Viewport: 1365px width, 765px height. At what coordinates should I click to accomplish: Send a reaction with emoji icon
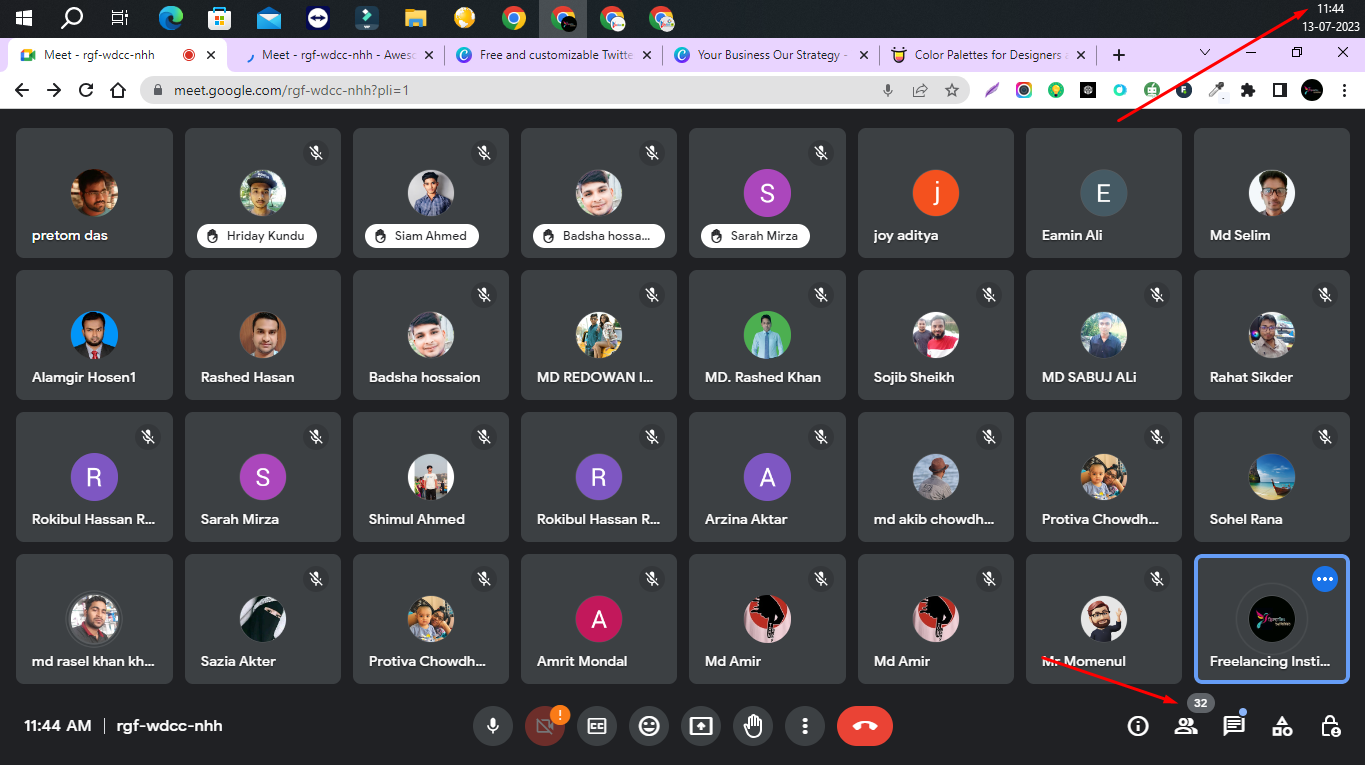(649, 726)
